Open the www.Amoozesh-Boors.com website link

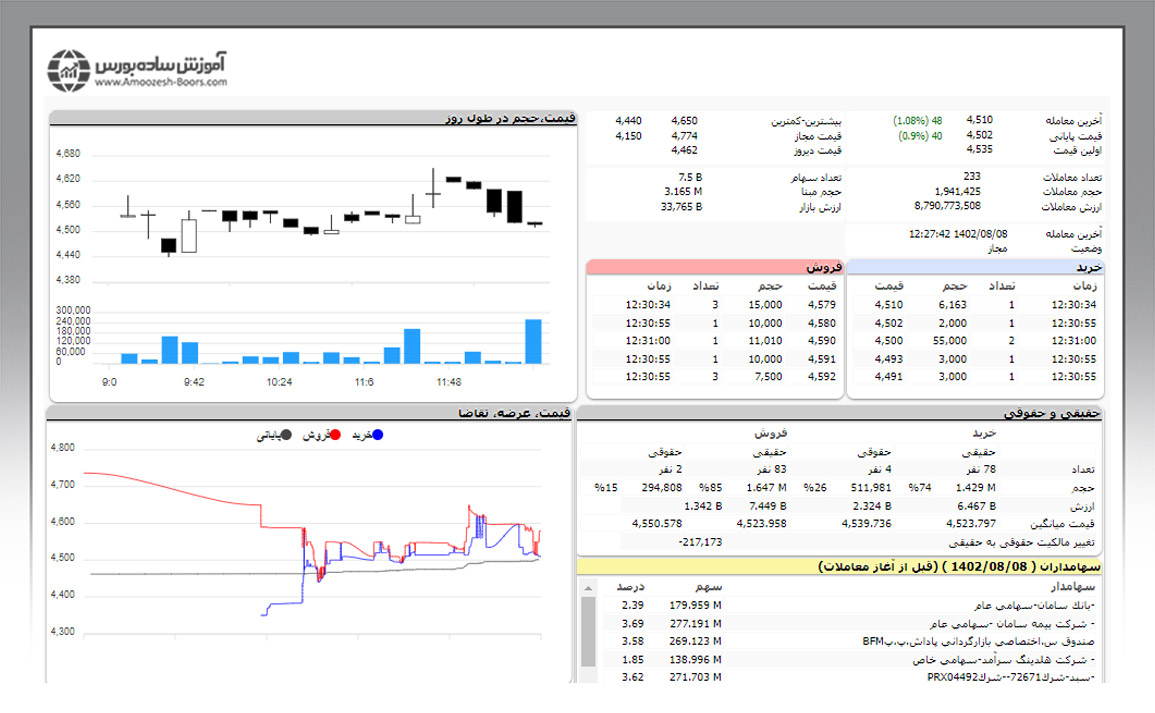(x=162, y=83)
